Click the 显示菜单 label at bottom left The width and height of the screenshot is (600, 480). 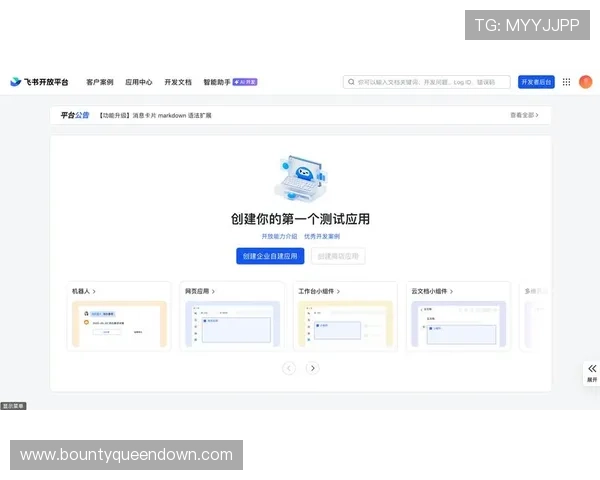(x=13, y=406)
